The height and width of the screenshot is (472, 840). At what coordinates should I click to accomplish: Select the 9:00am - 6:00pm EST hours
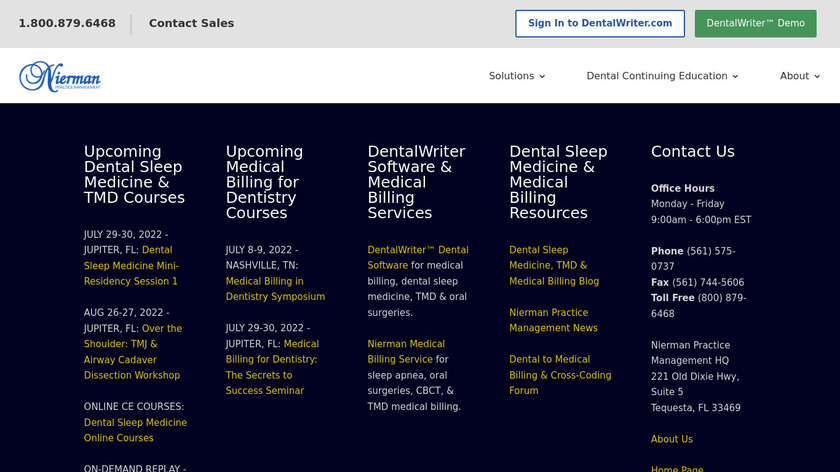click(701, 220)
